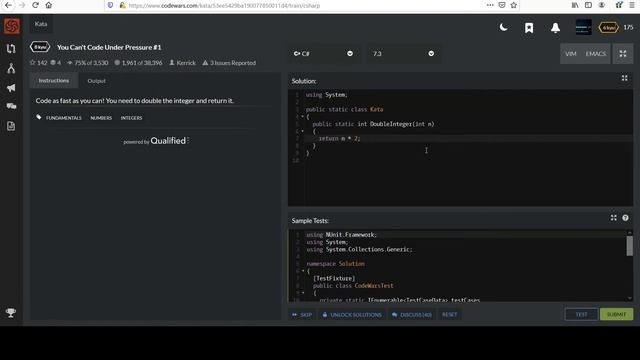Open the C# language dropdown

323,53
